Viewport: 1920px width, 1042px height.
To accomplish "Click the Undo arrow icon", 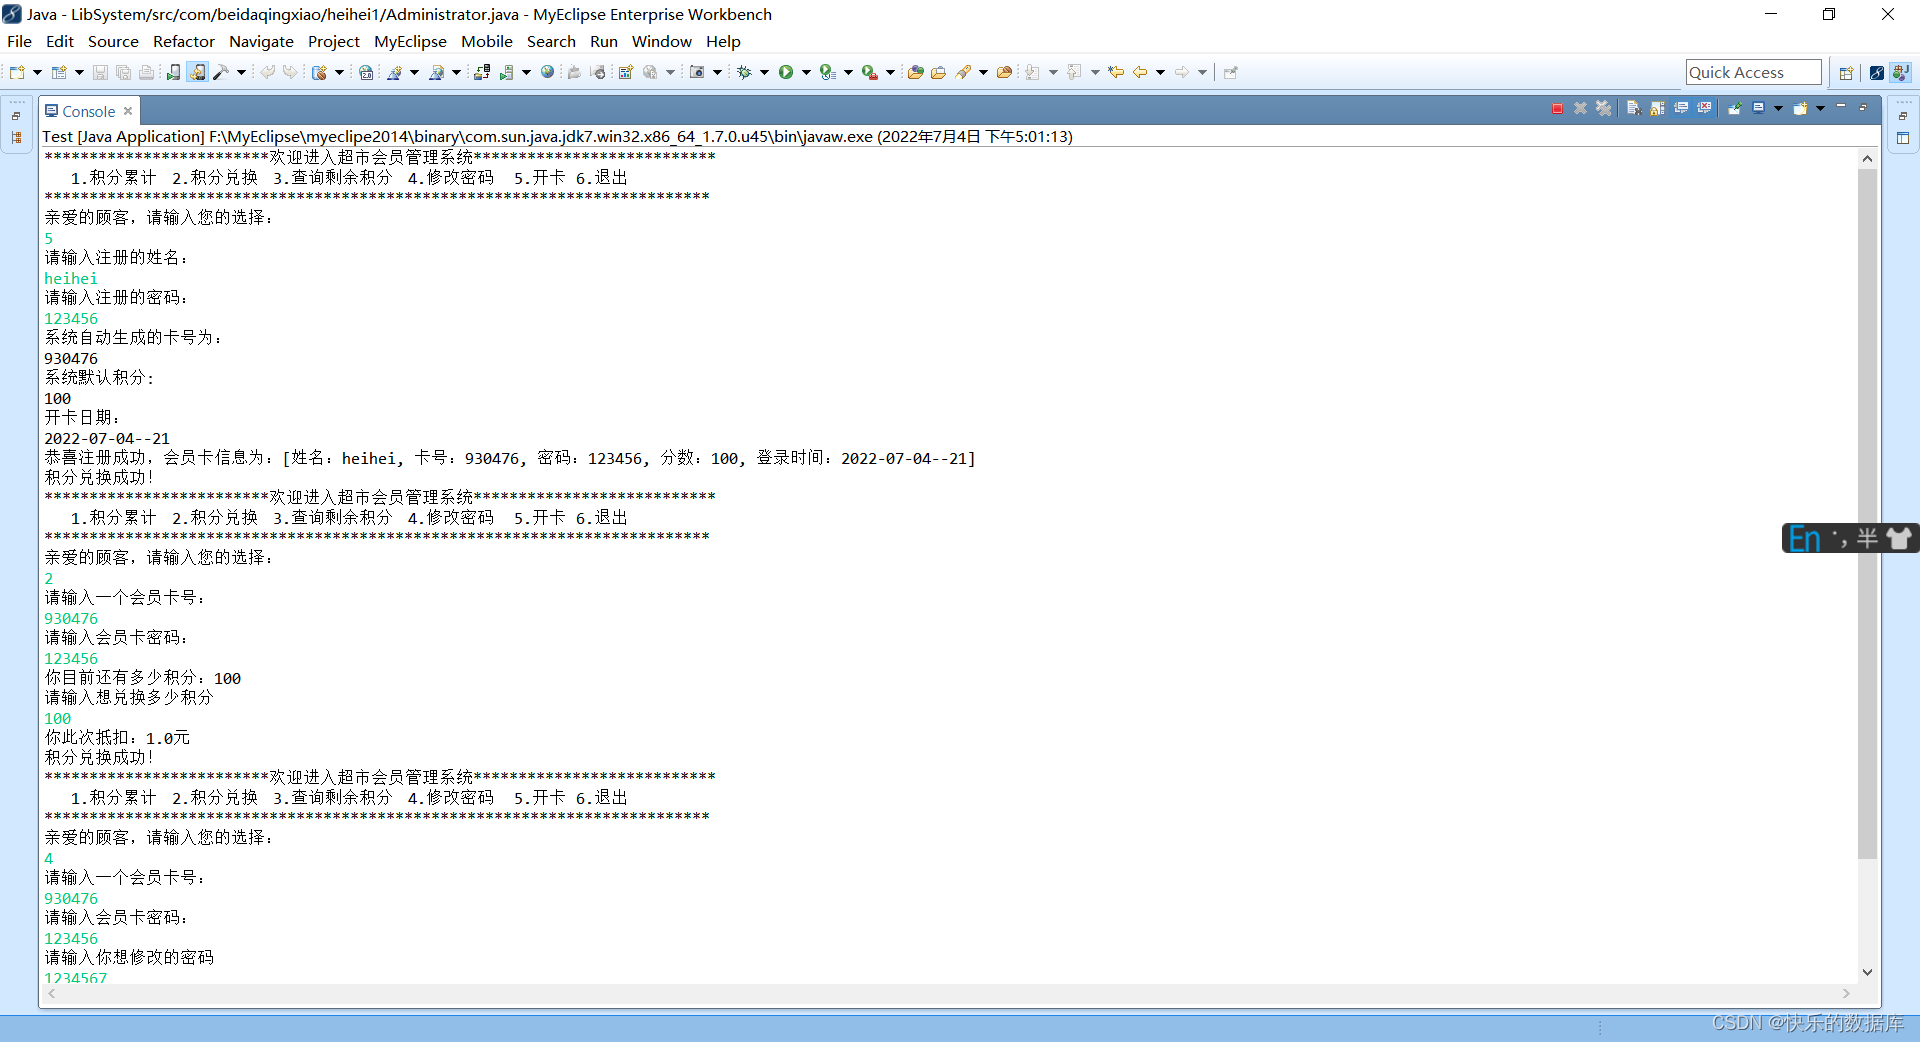I will 267,72.
